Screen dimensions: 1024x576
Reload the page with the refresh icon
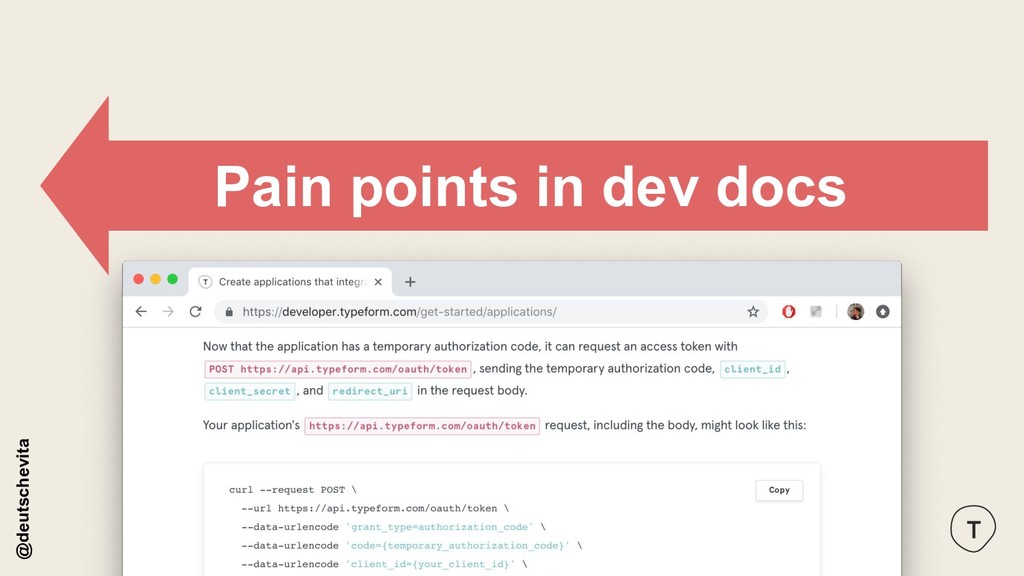coord(195,312)
